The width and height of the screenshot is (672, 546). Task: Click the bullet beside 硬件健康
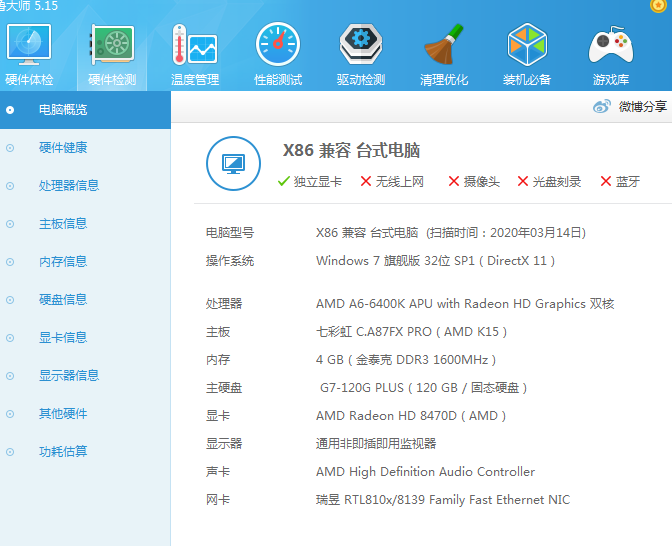(x=10, y=148)
